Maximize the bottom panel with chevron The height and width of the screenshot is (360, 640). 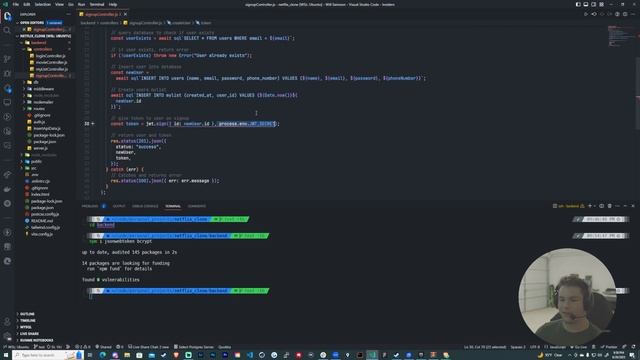625,206
